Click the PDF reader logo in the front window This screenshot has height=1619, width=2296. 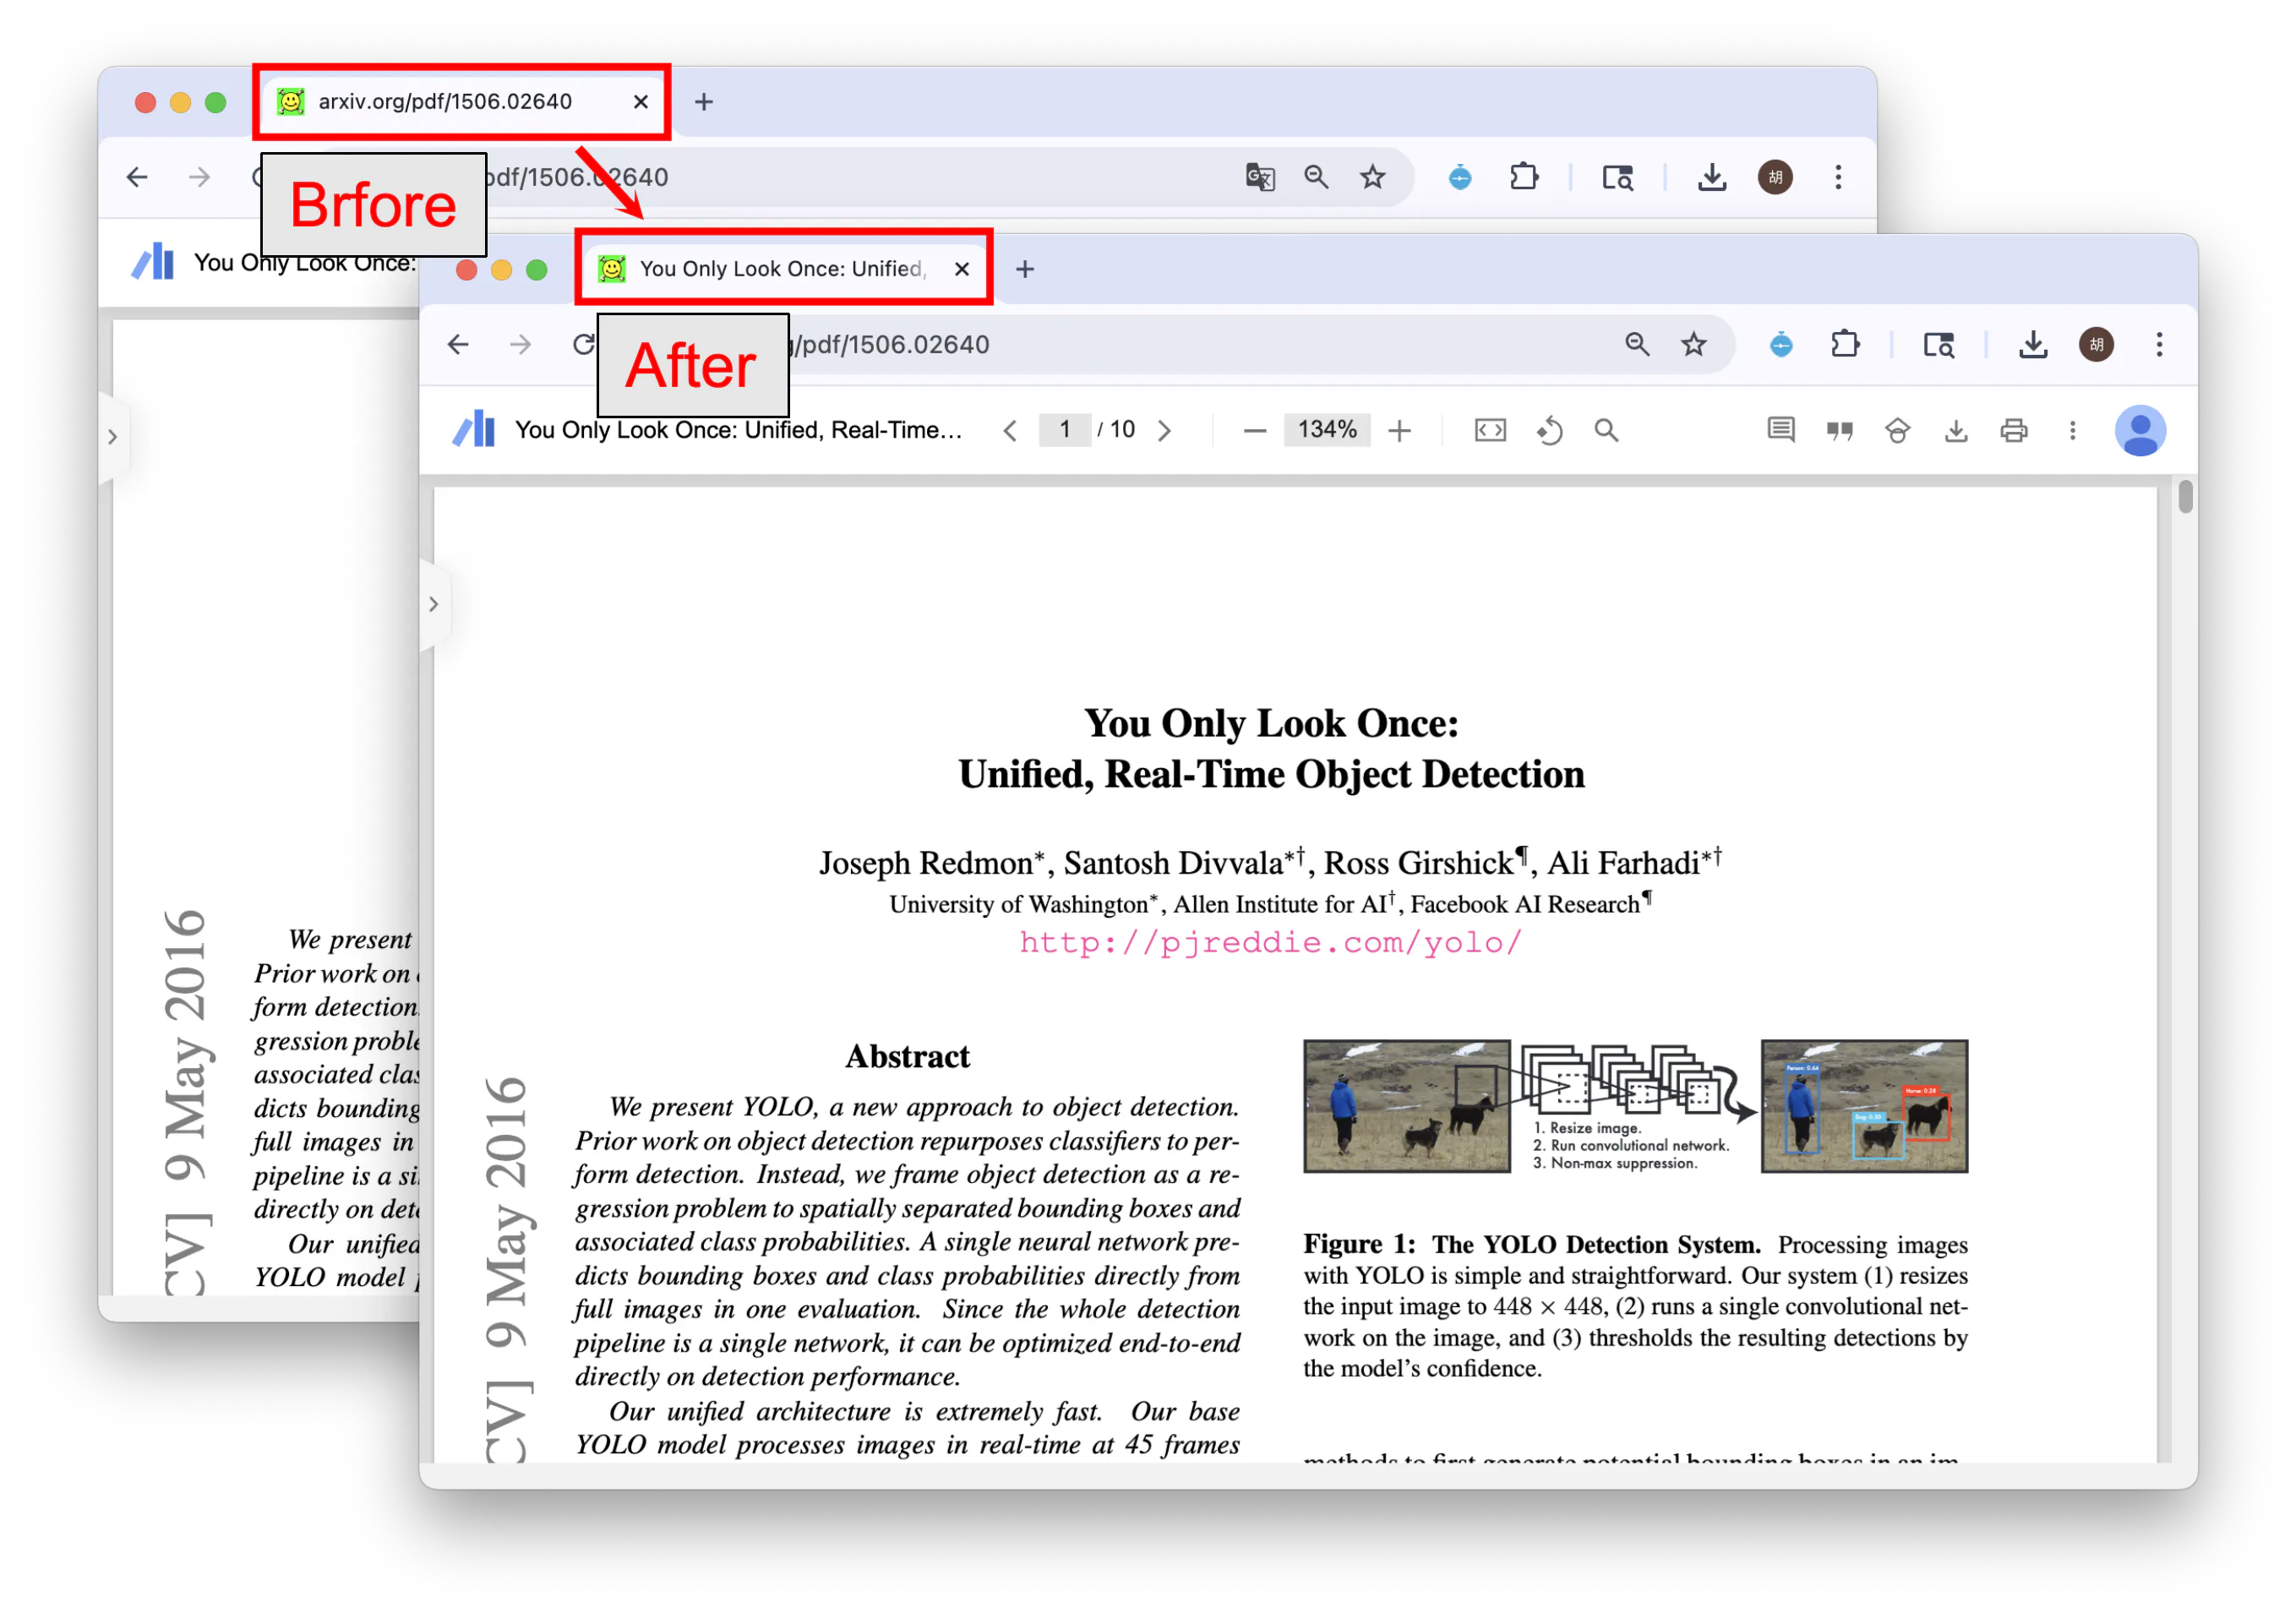474,429
